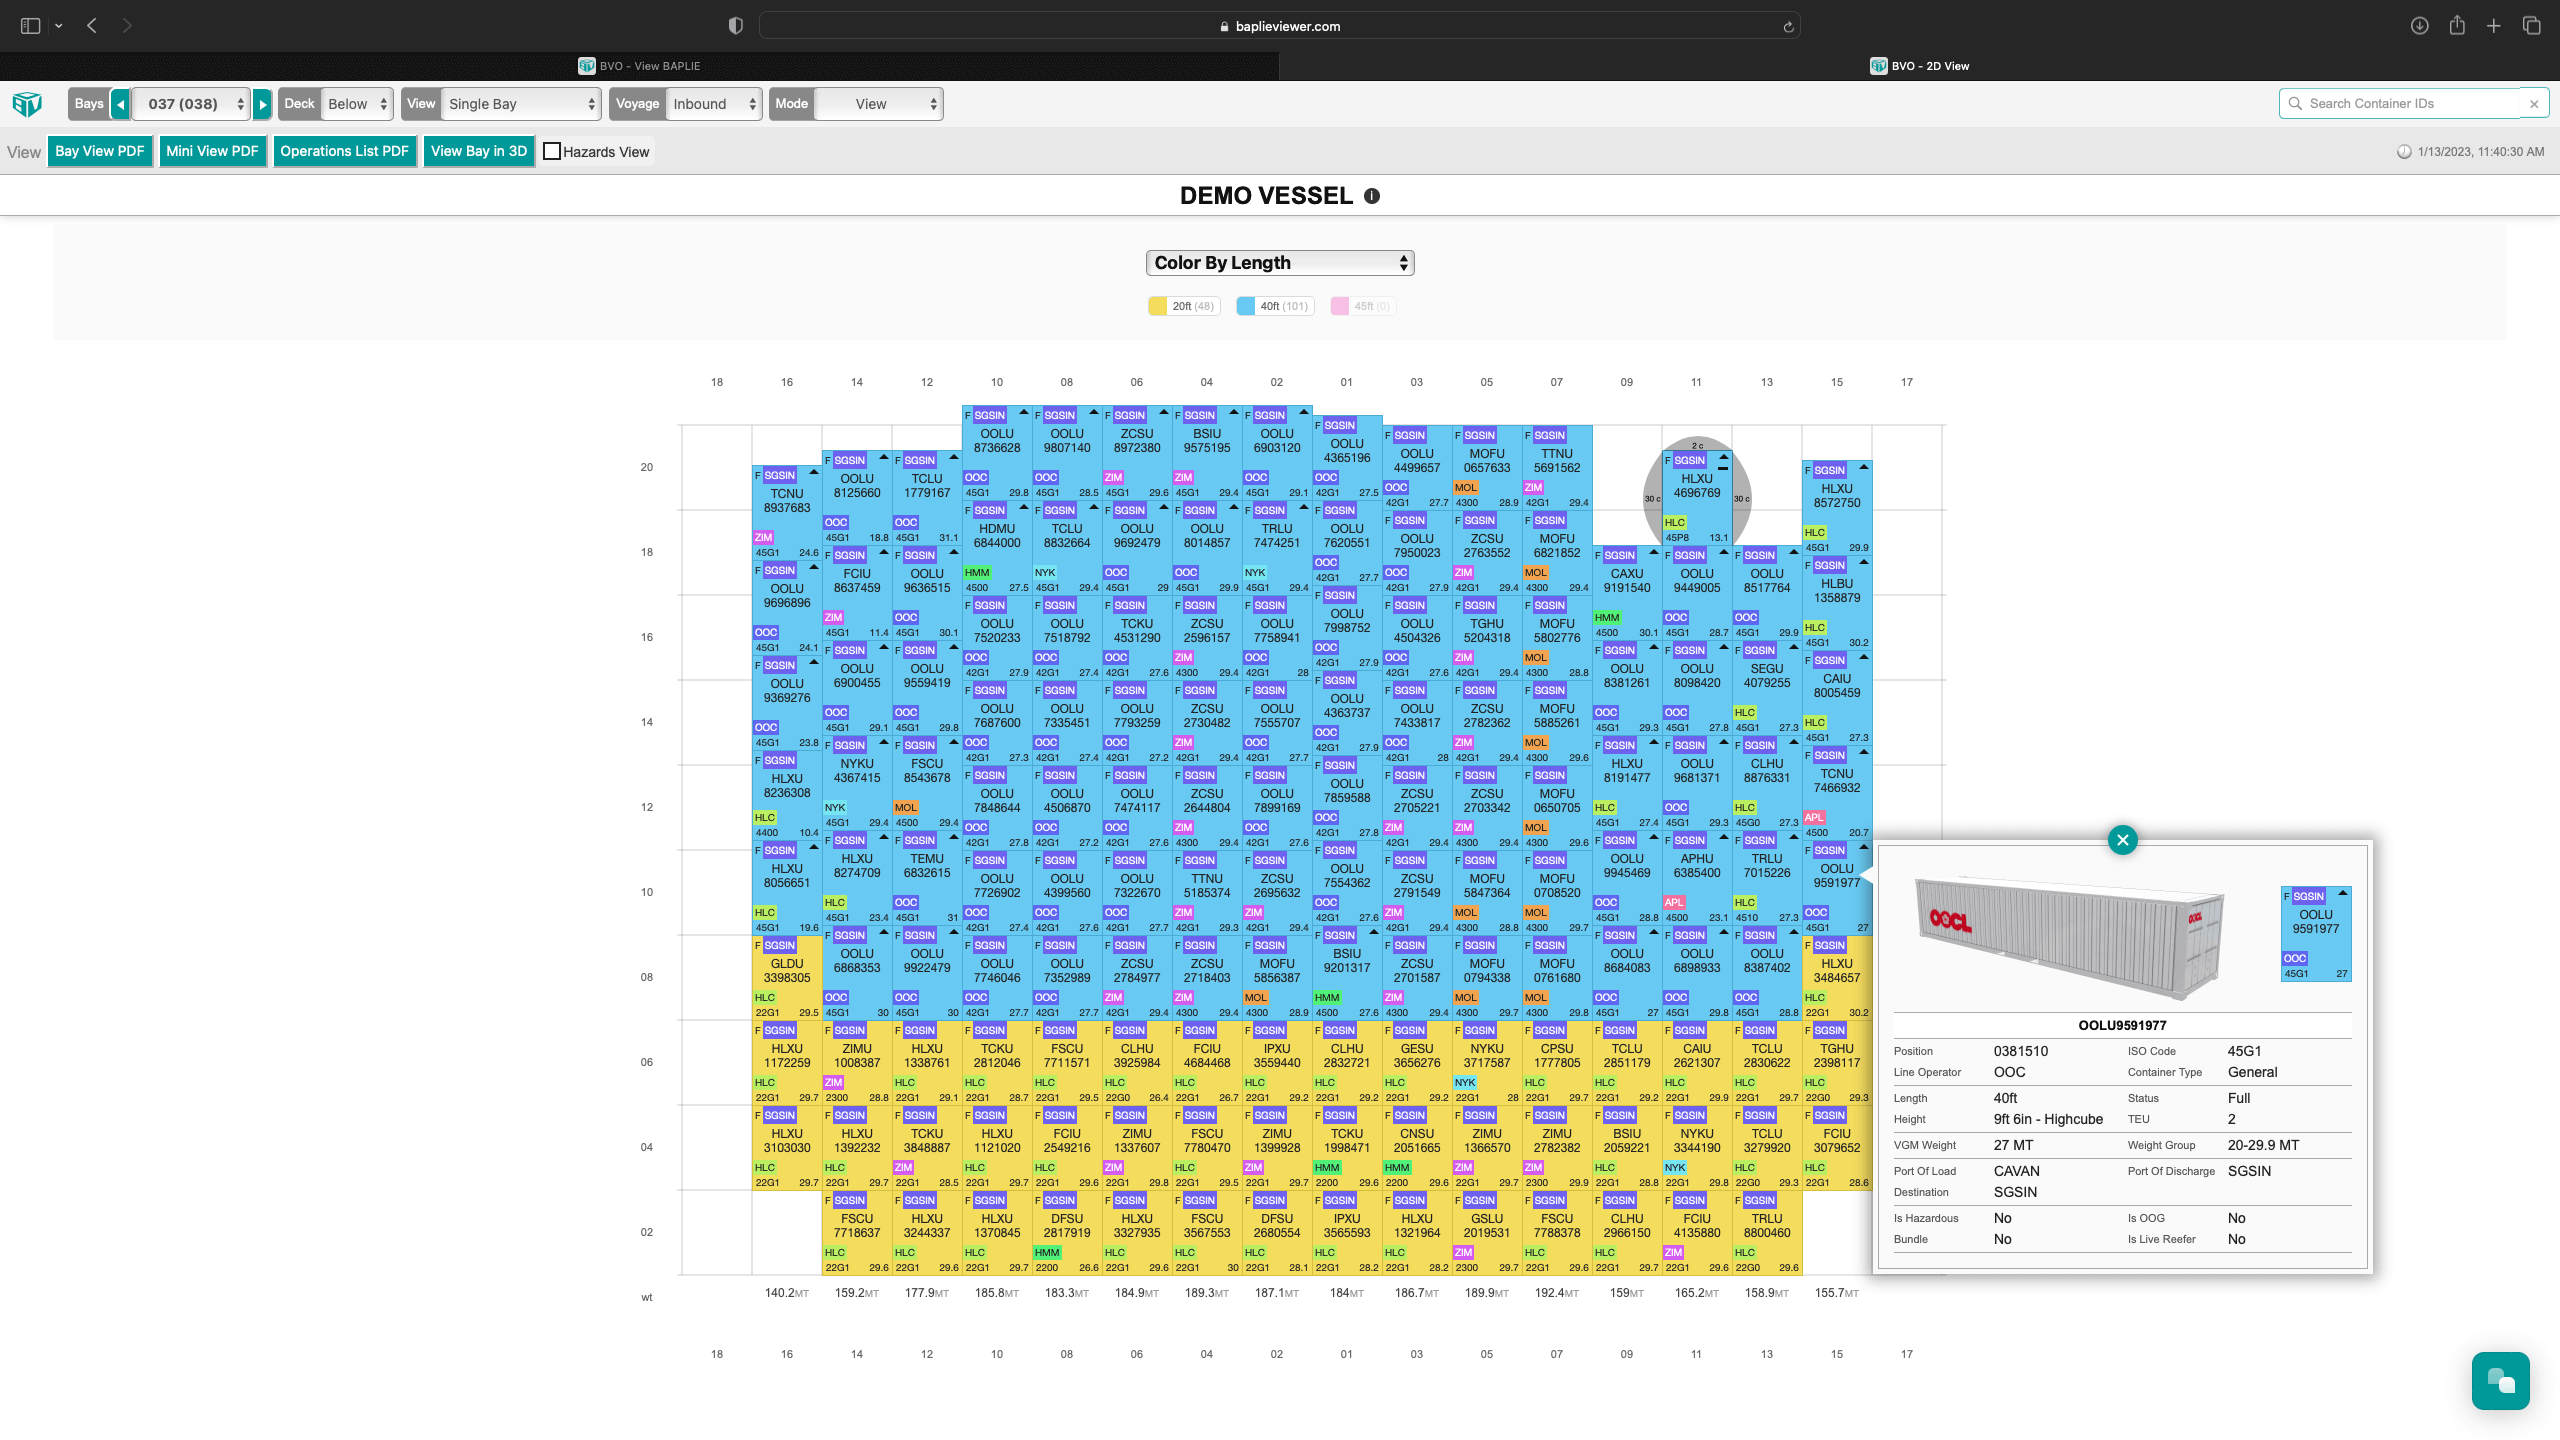The height and width of the screenshot is (1440, 2560).
Task: Open the Color By Length dropdown
Action: click(x=1279, y=262)
